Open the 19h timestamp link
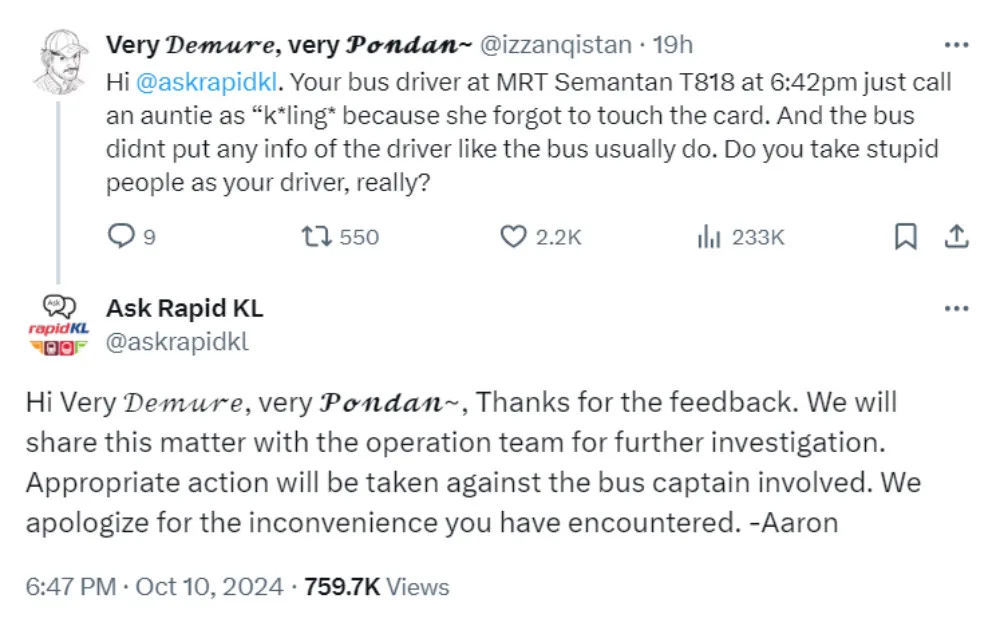Image resolution: width=1000 pixels, height=623 pixels. click(x=673, y=45)
